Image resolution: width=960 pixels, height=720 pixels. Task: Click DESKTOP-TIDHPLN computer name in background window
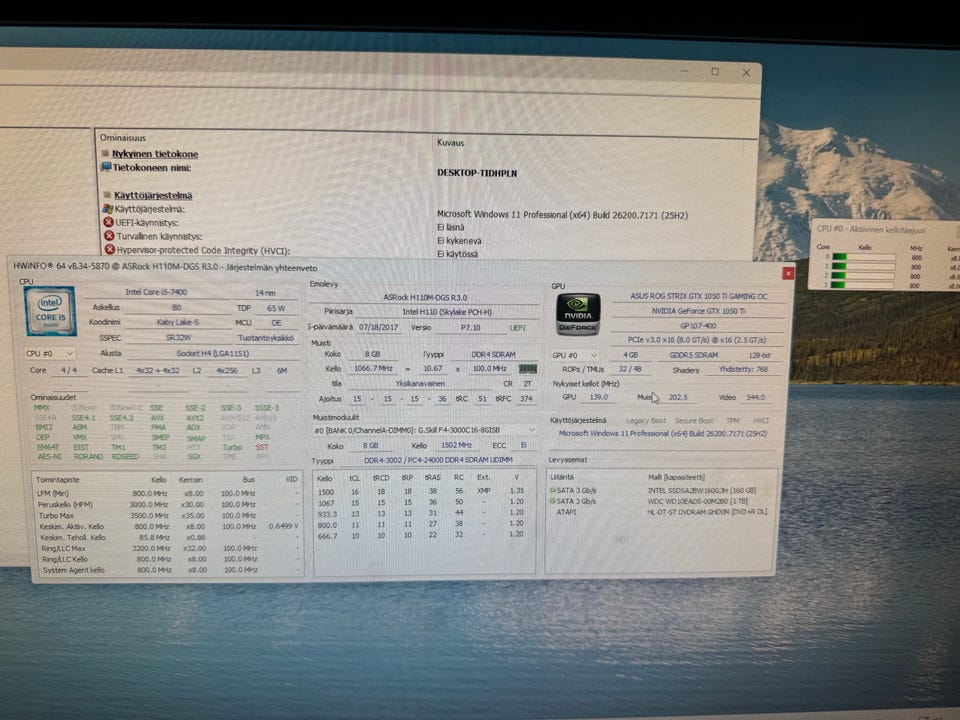[477, 173]
